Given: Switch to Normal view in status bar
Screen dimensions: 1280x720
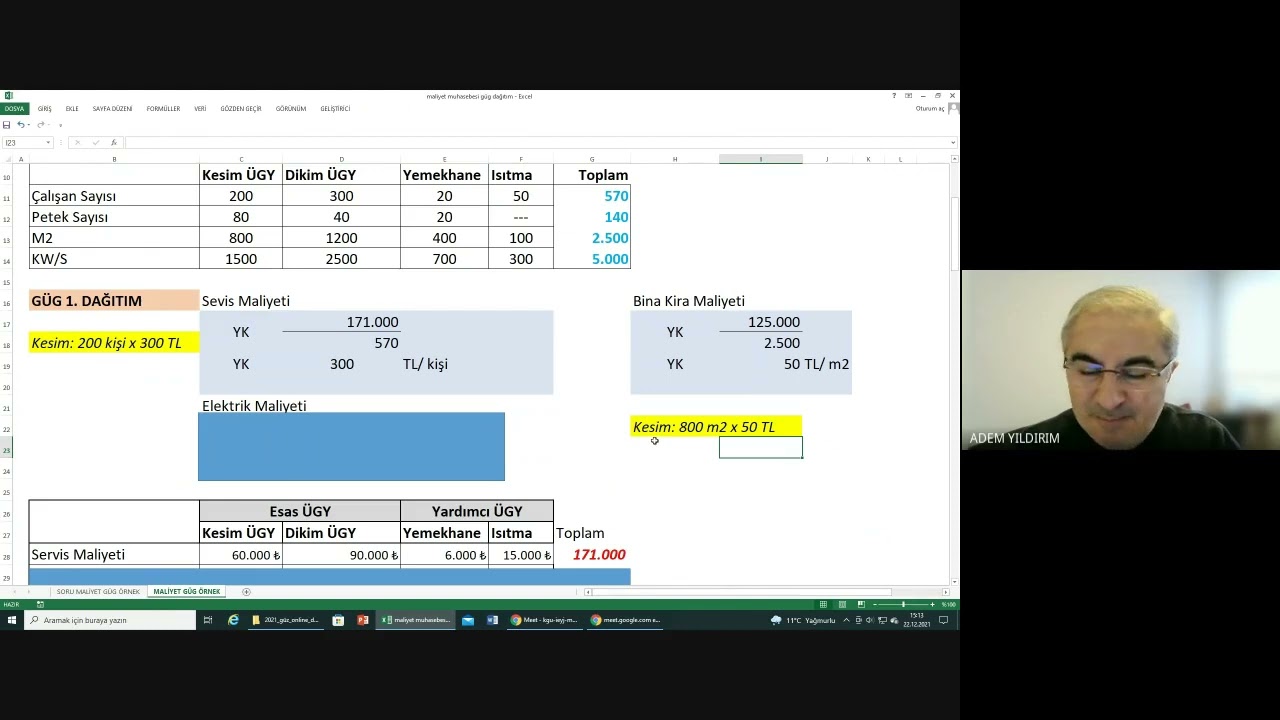Looking at the screenshot, I should (823, 604).
